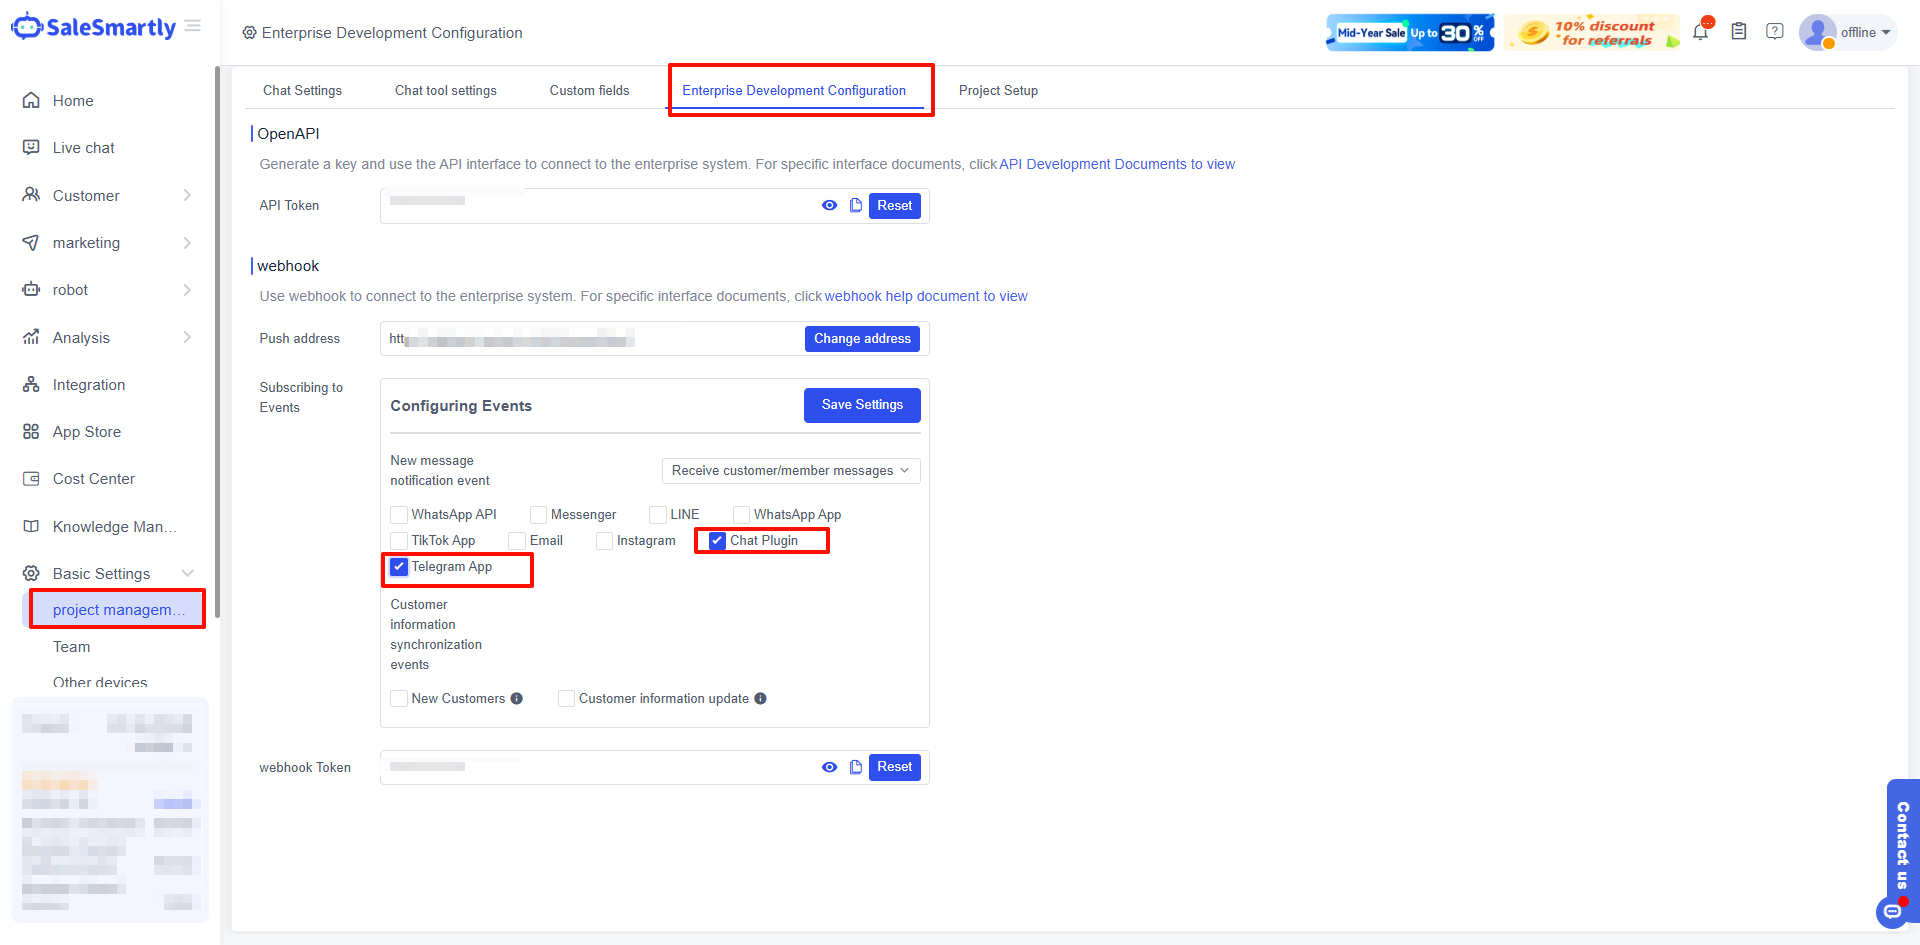
Task: Switch to the Chat tool settings tab
Action: point(446,90)
